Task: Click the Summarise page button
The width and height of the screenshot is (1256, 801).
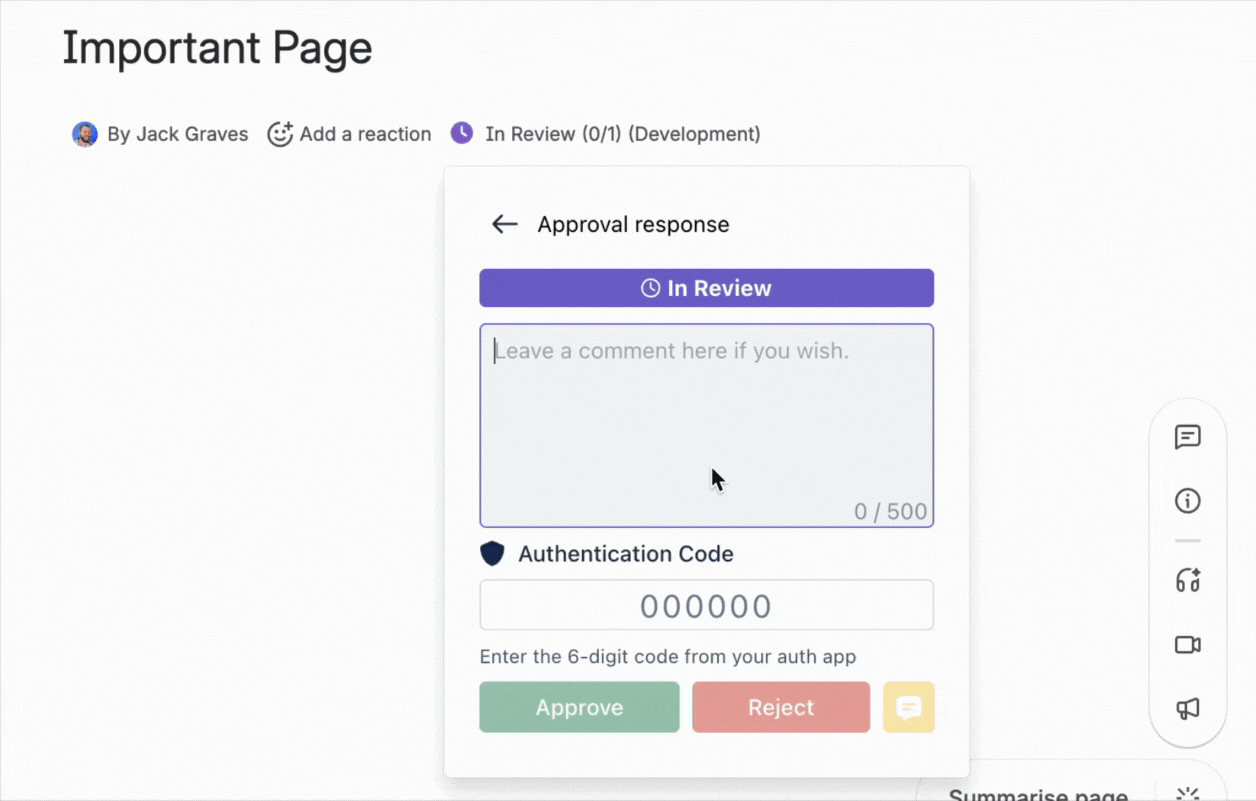Action: [x=1037, y=793]
